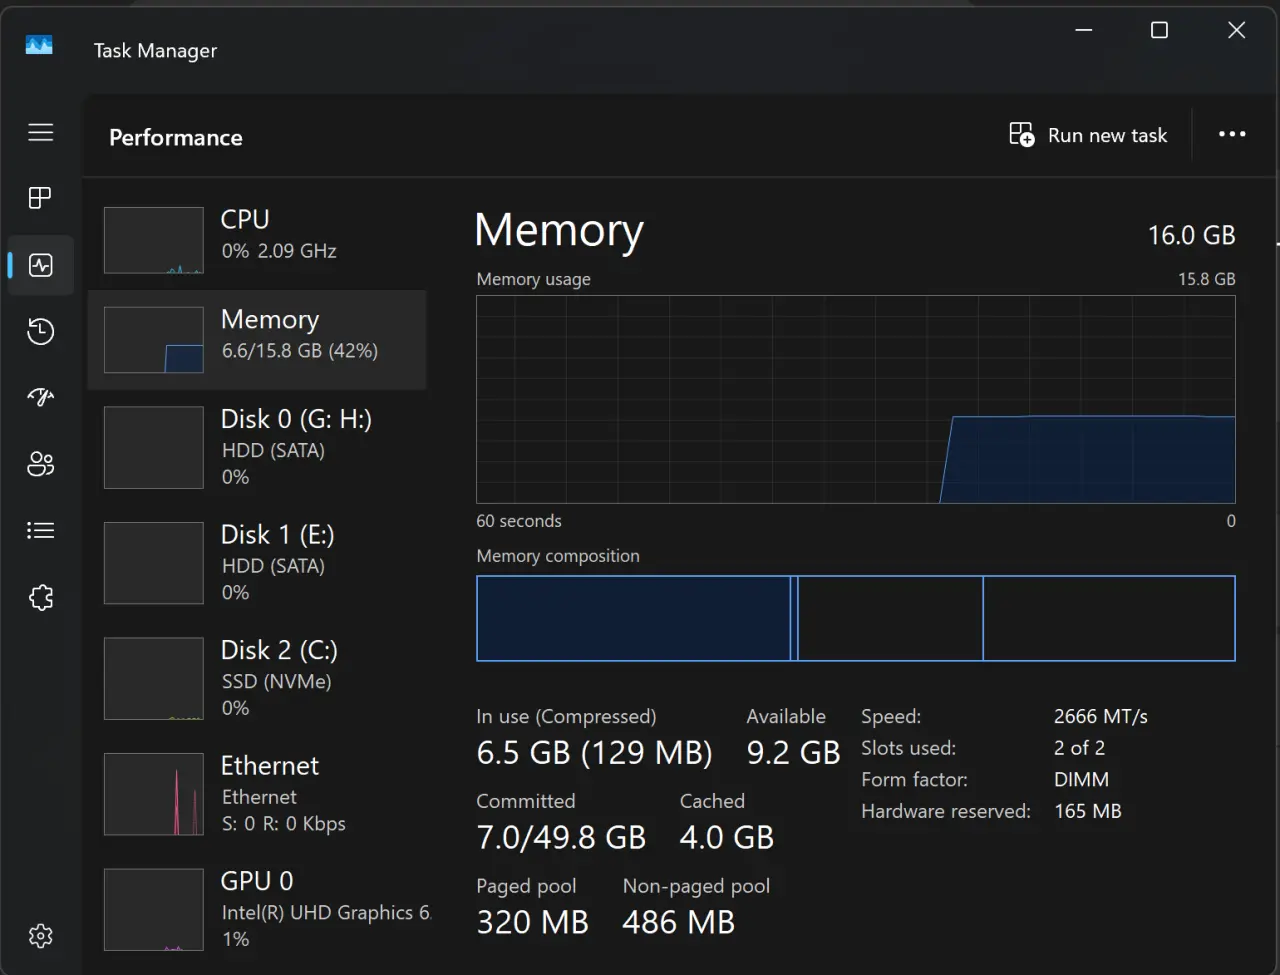Click the Task Manager window title
This screenshot has width=1280, height=975.
pyautogui.click(x=155, y=51)
